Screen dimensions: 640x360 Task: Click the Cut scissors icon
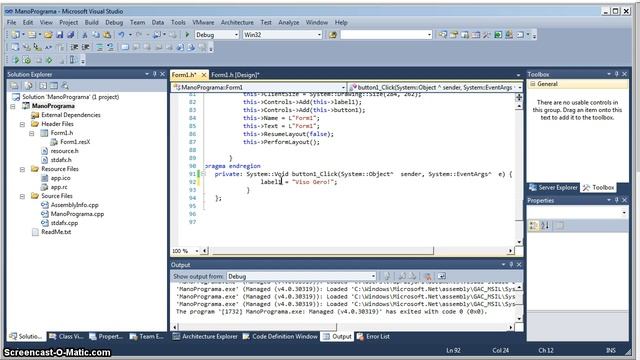click(85, 35)
